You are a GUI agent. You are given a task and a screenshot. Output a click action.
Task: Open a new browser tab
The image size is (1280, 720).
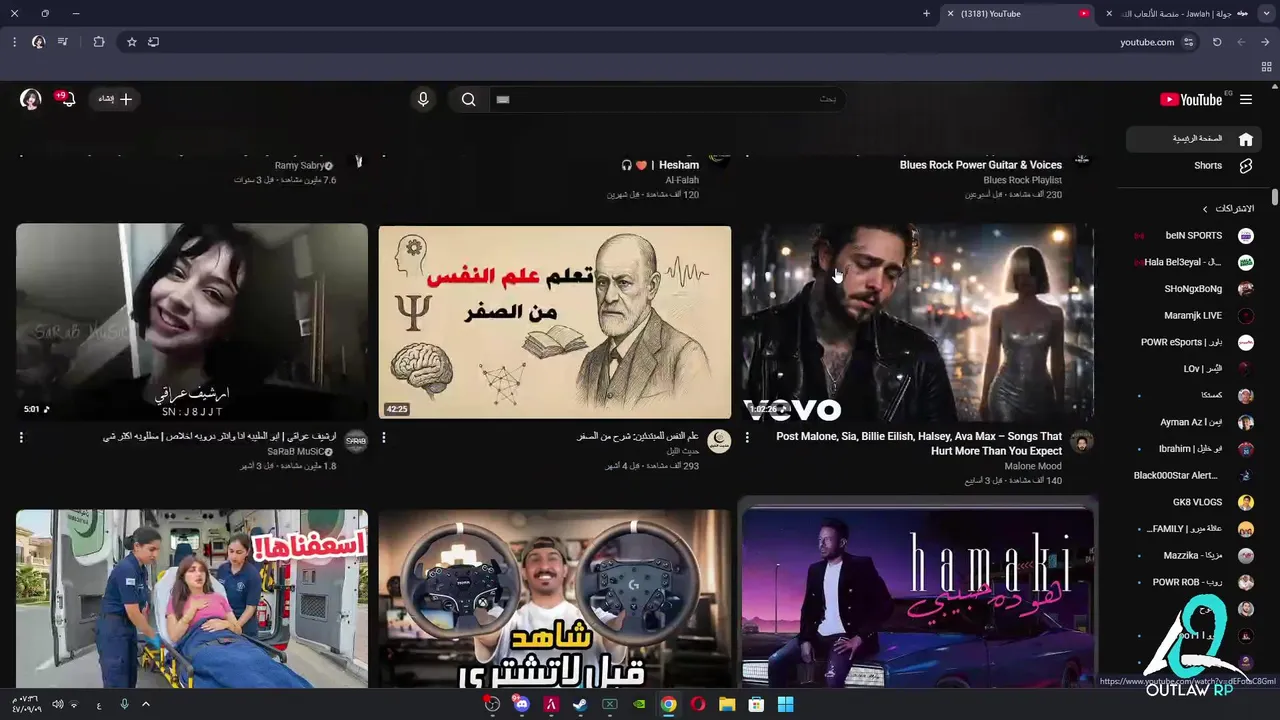tap(926, 14)
